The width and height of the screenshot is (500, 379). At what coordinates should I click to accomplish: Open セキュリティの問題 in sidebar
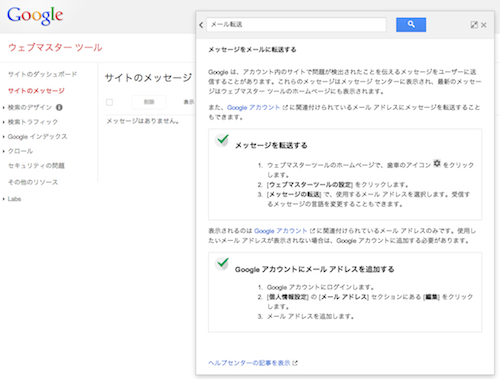tap(36, 166)
